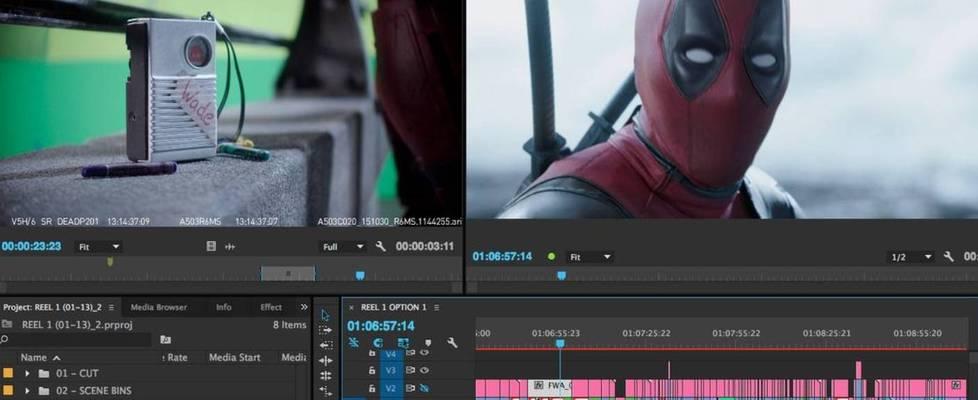Screen dimensions: 978x400
Task: Add marker in timeline header
Action: click(x=428, y=343)
